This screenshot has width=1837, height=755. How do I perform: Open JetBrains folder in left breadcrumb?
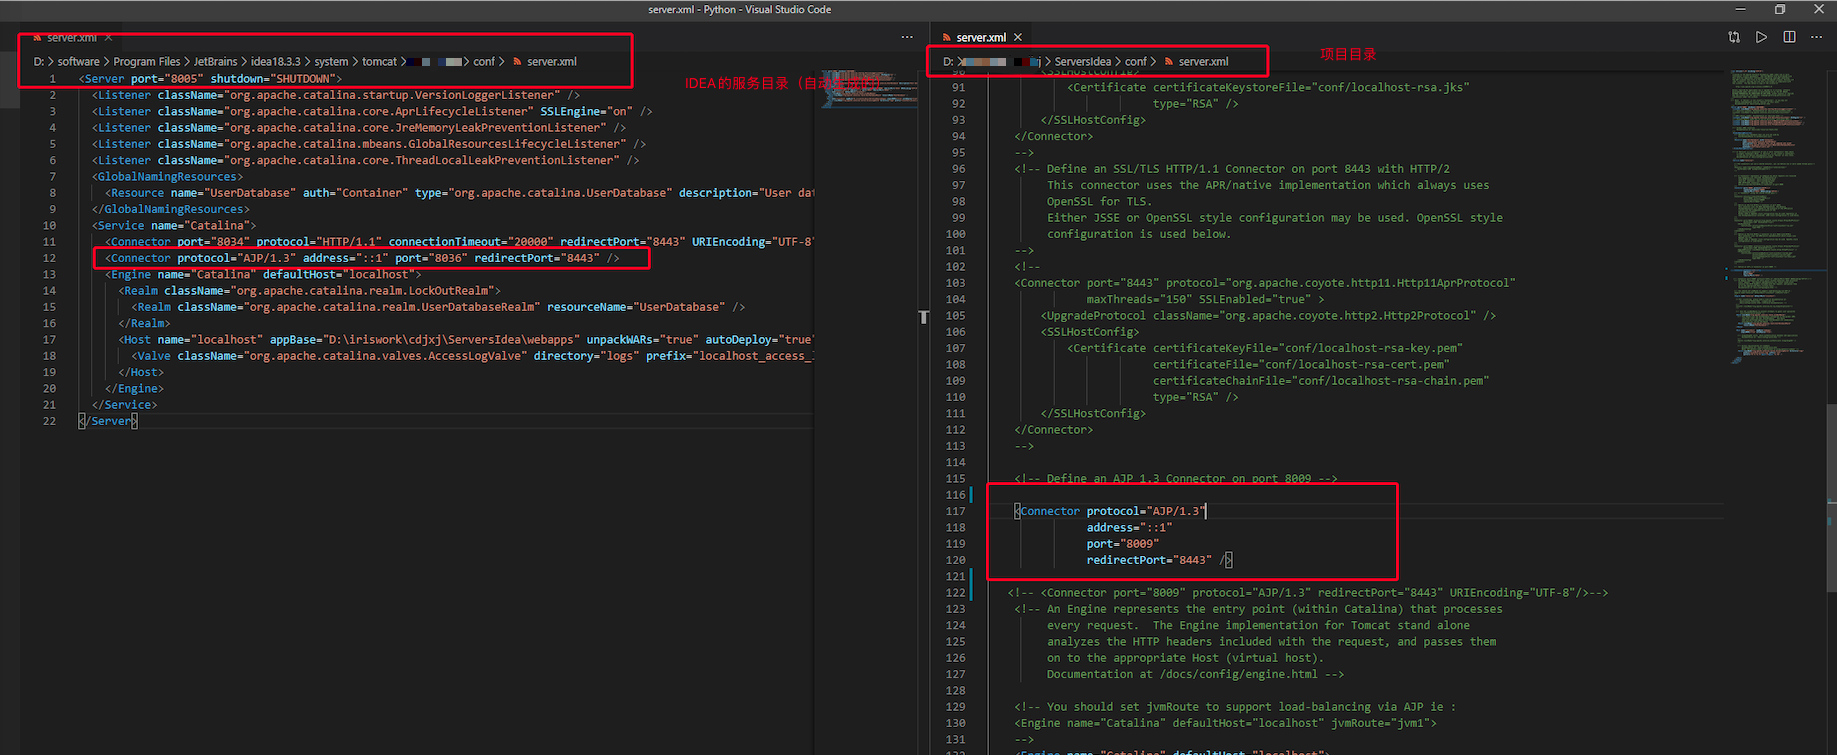(x=215, y=62)
